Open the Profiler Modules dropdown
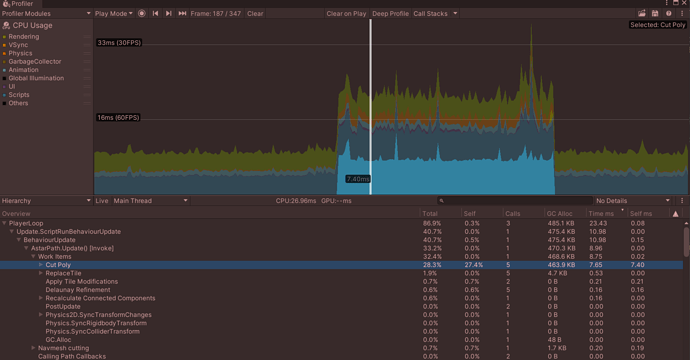Viewport: 690px width, 360px height. pyautogui.click(x=46, y=14)
